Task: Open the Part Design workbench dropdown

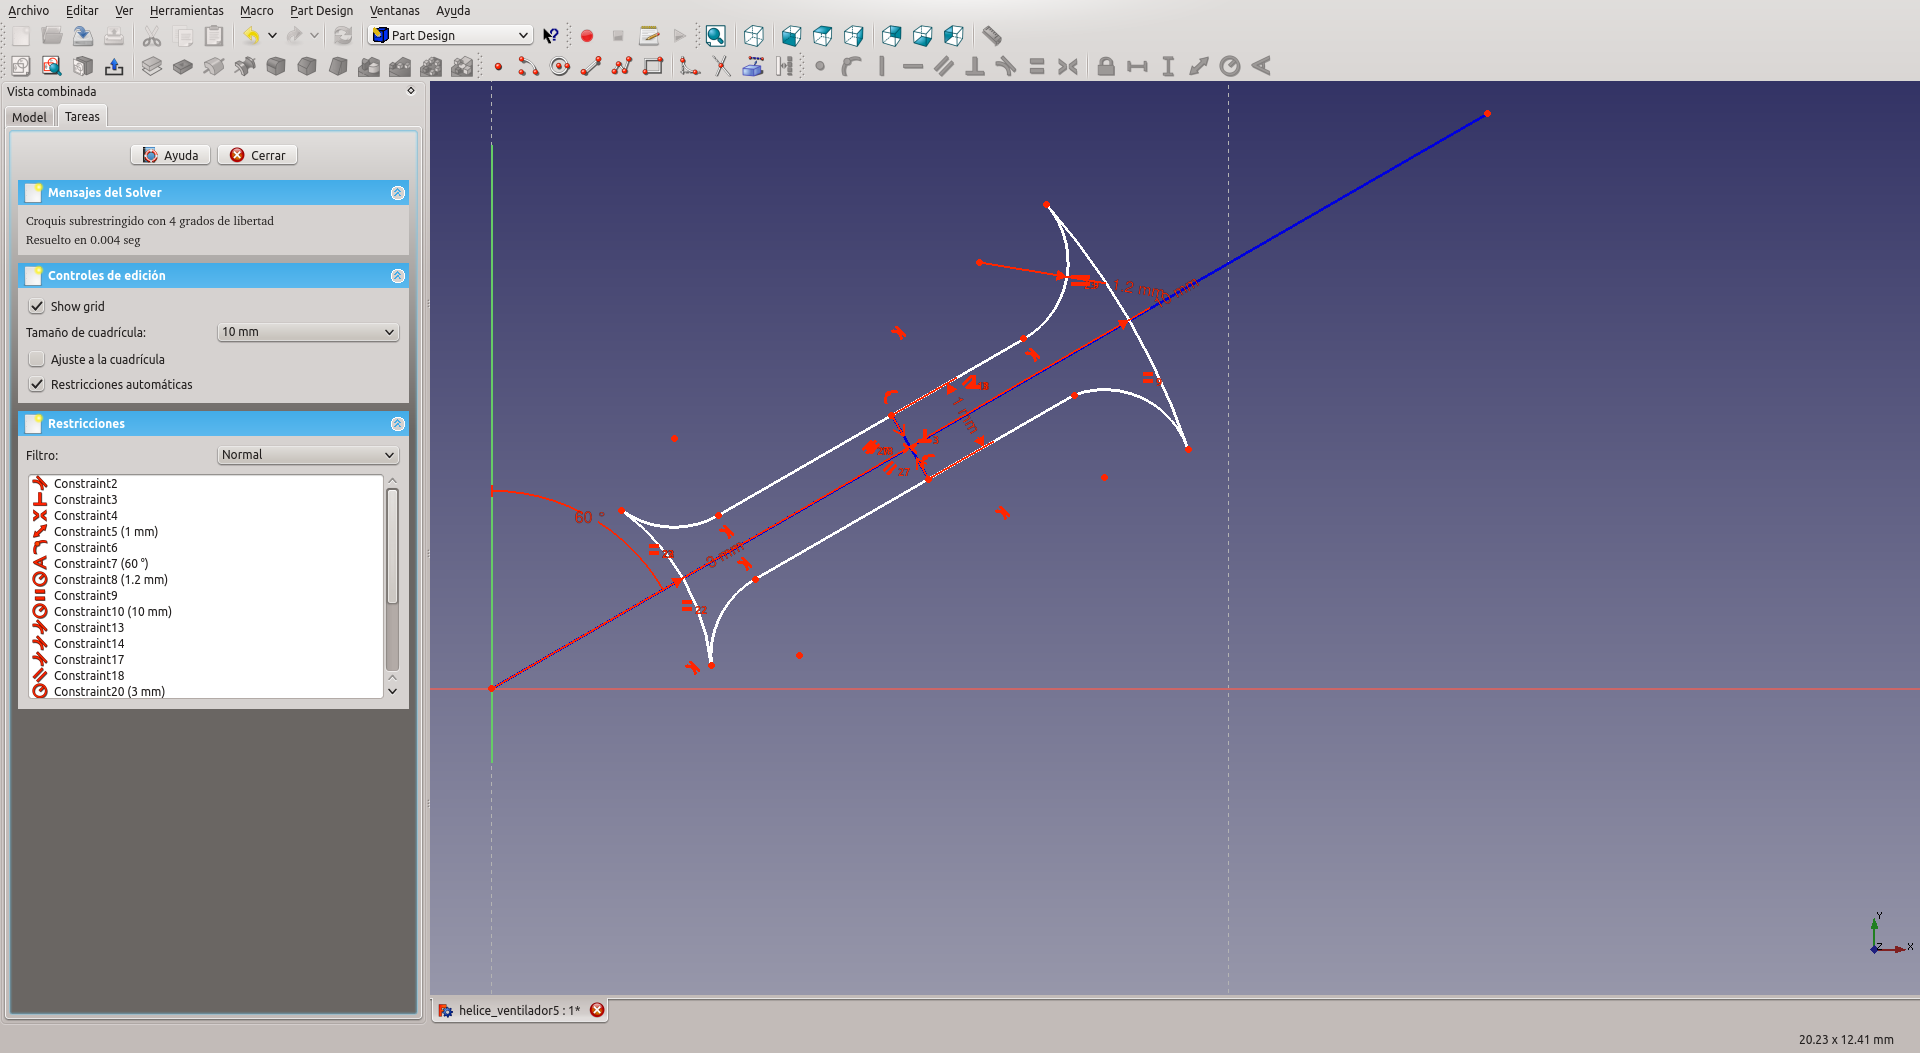Action: coord(450,35)
